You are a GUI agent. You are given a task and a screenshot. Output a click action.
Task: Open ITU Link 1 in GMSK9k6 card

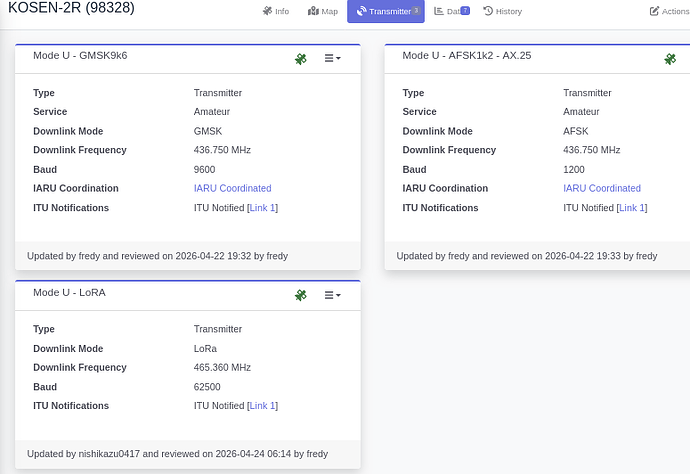(x=262, y=208)
